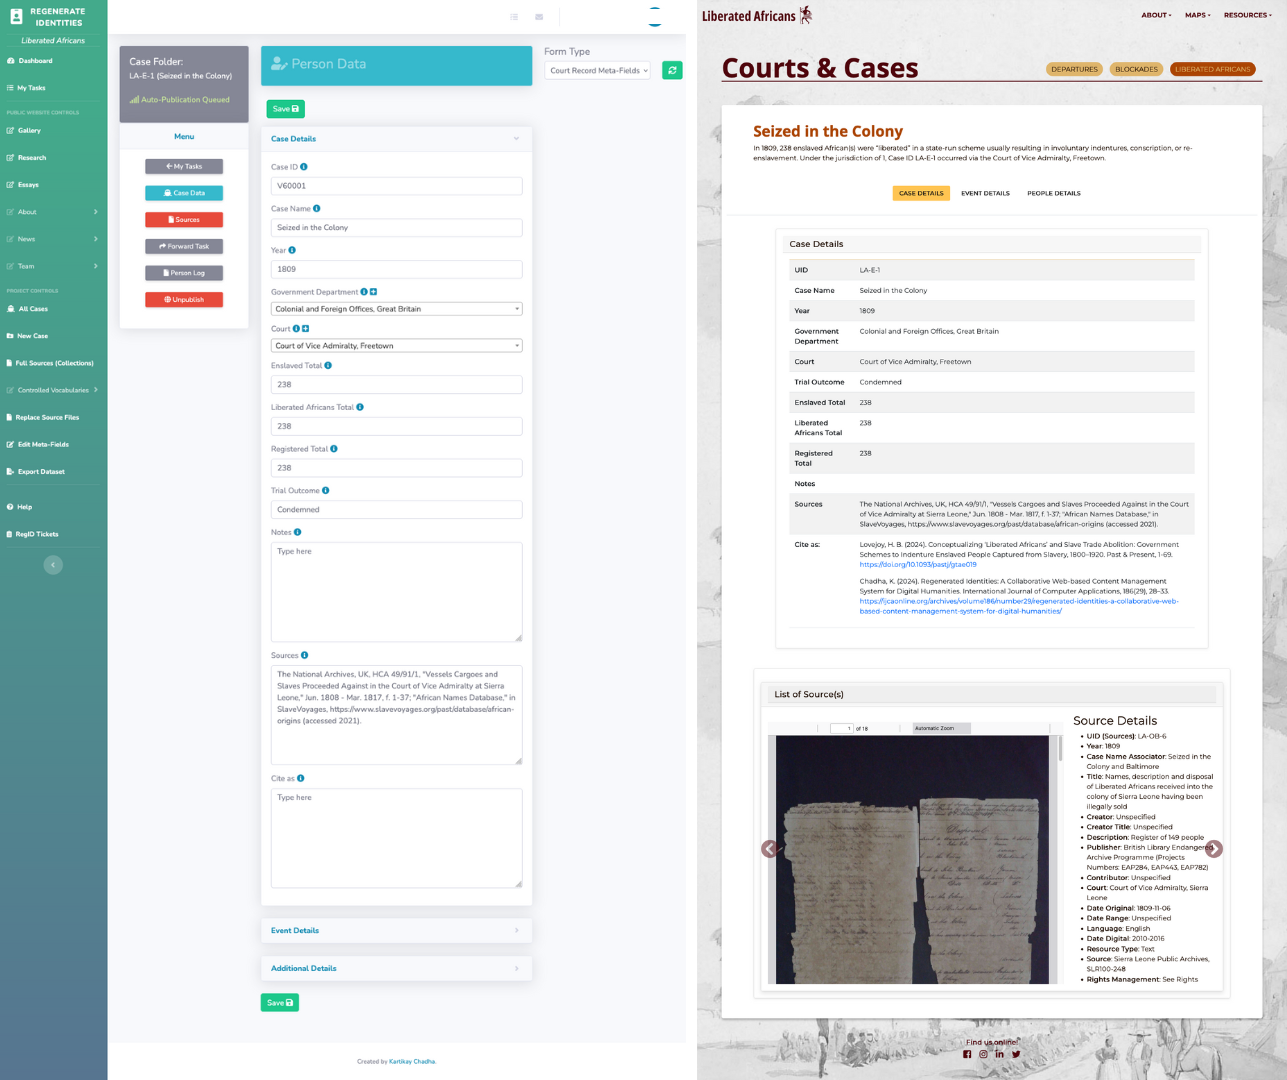Viewport: 1287px width, 1080px height.
Task: Switch to the Event Details tab
Action: click(x=985, y=194)
